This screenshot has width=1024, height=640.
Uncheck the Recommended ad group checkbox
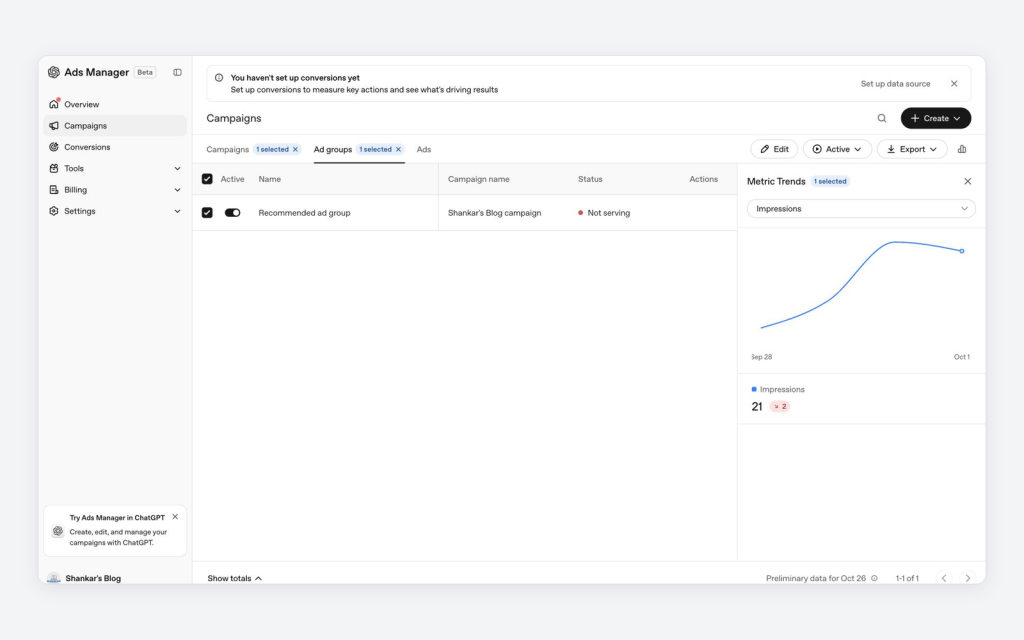pos(207,213)
